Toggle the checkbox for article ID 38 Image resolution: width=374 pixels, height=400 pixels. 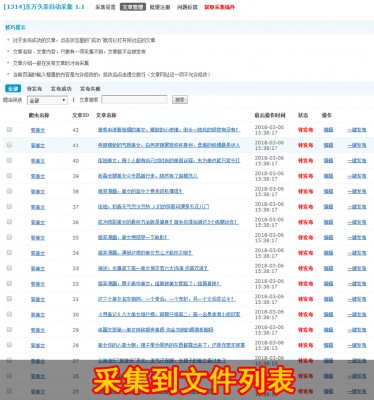(9, 191)
